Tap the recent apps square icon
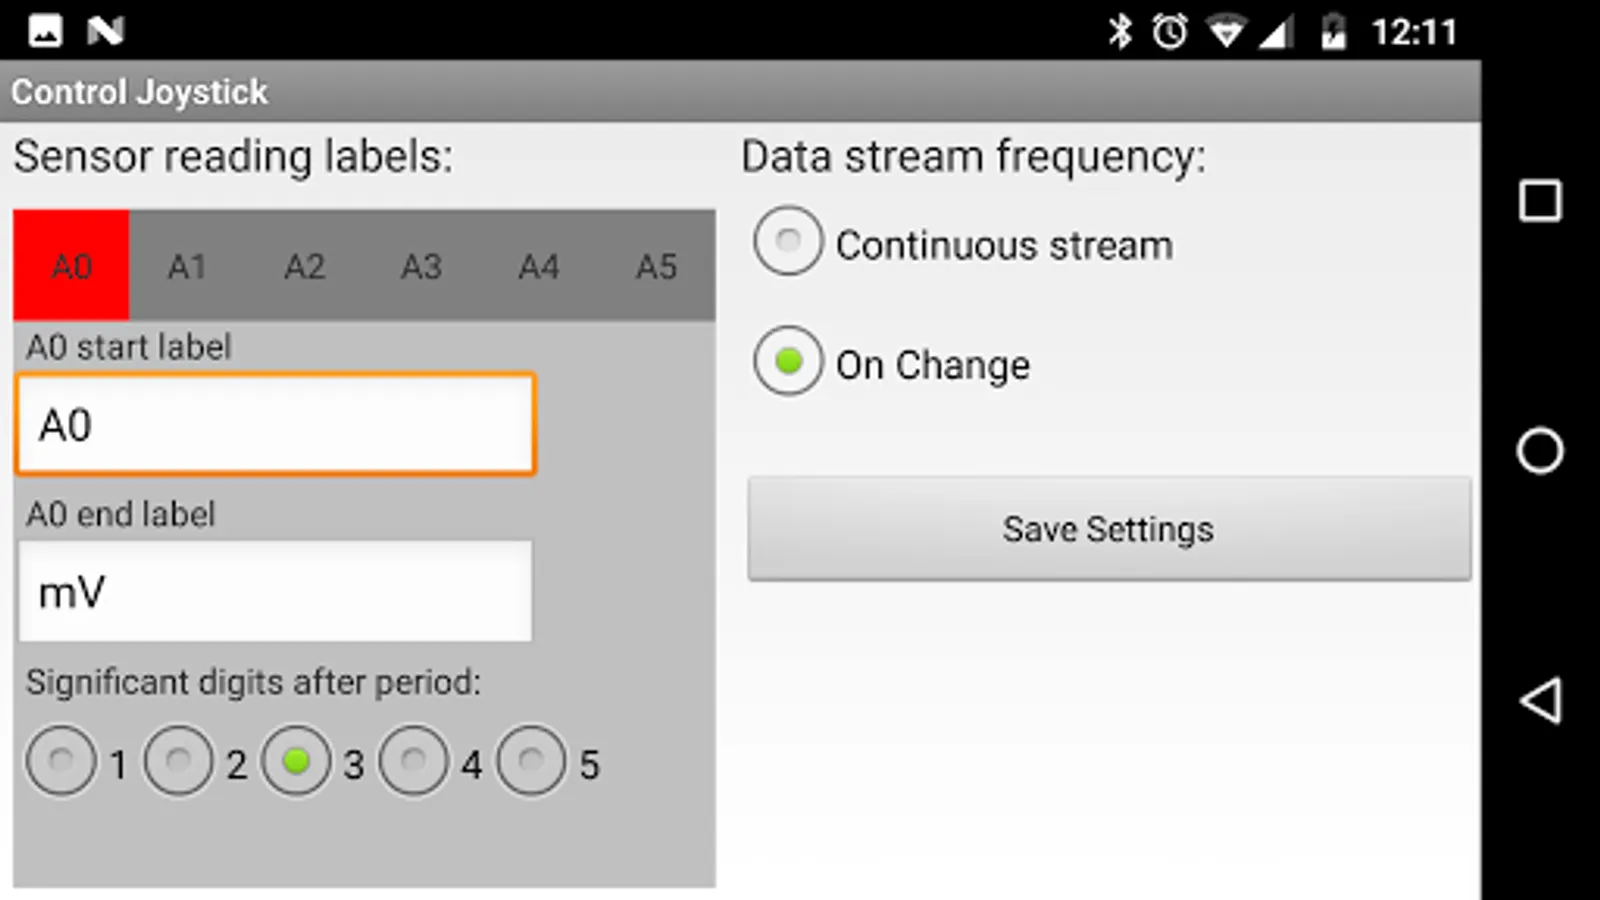This screenshot has width=1600, height=900. [x=1540, y=201]
